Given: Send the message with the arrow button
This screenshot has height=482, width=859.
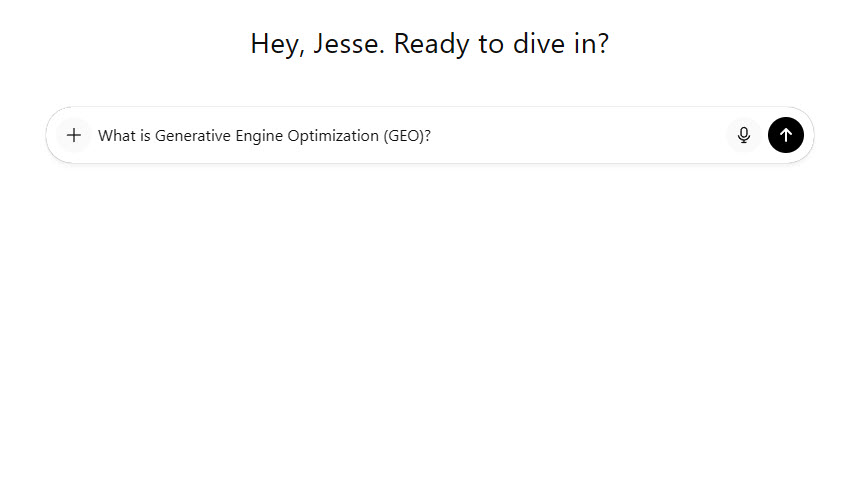Looking at the screenshot, I should click(x=786, y=135).
